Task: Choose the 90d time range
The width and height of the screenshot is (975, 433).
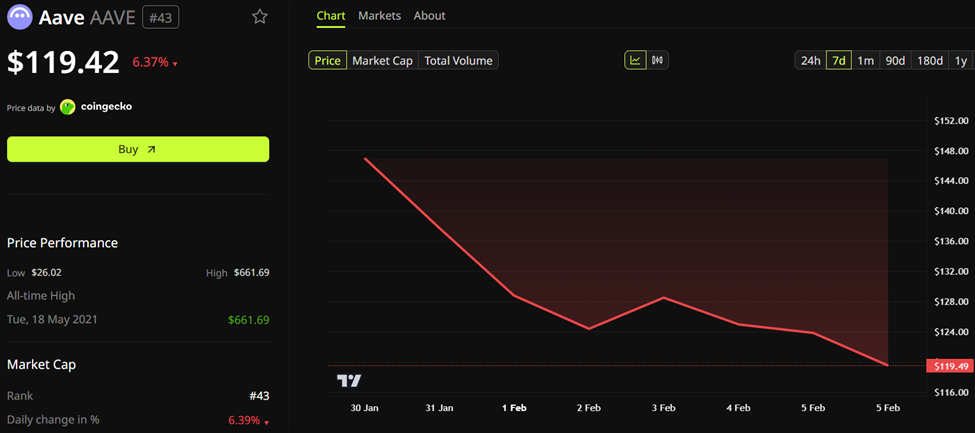Action: [x=895, y=61]
